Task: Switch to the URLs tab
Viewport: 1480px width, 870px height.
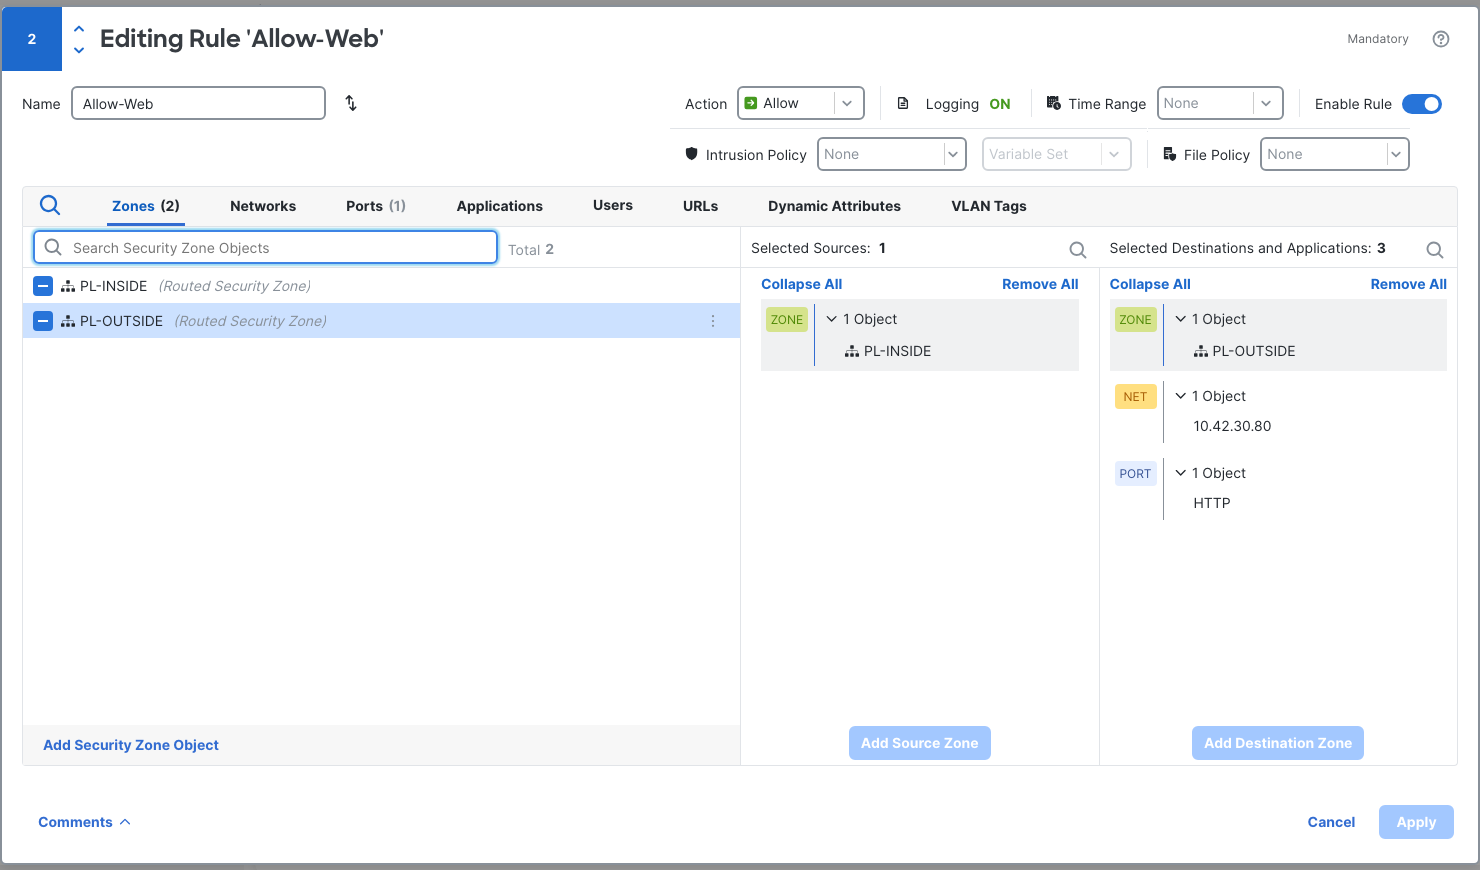Action: [700, 206]
